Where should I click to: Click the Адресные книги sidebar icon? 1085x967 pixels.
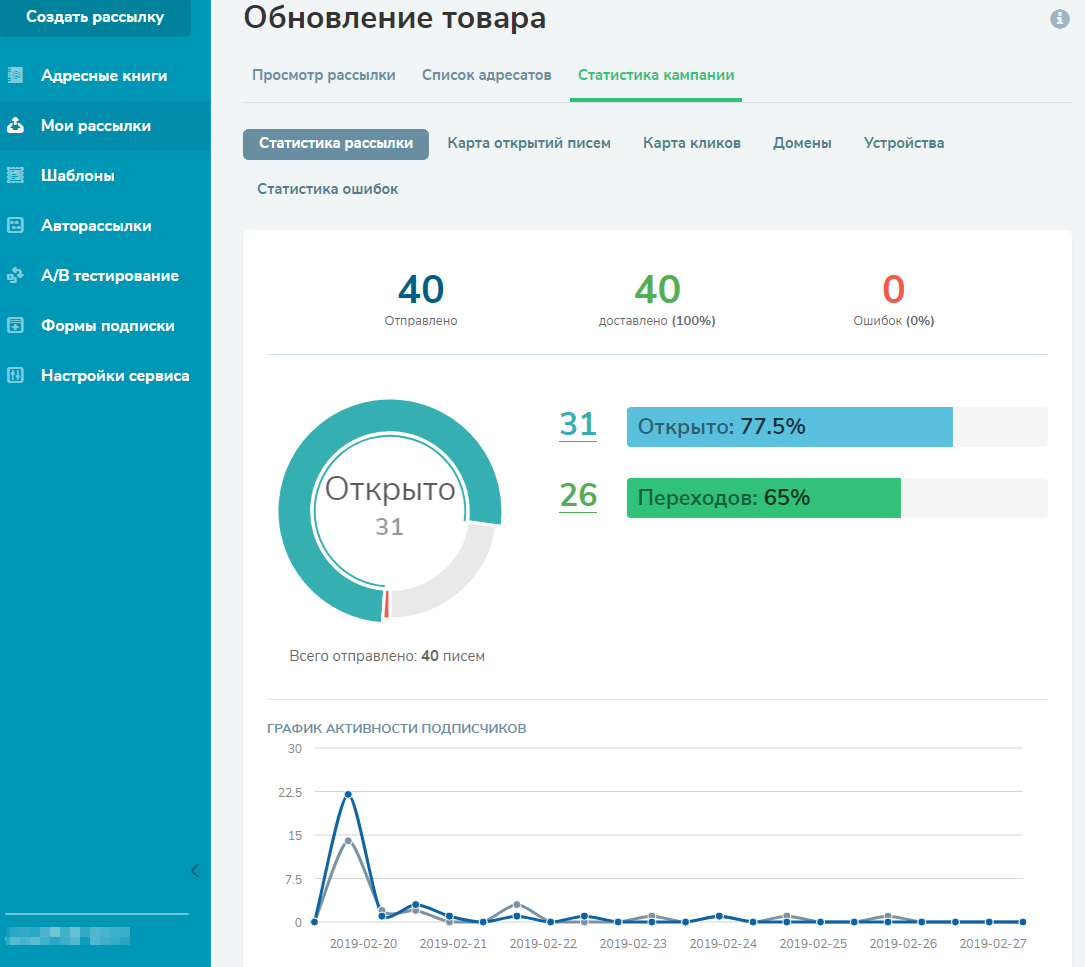(15, 75)
